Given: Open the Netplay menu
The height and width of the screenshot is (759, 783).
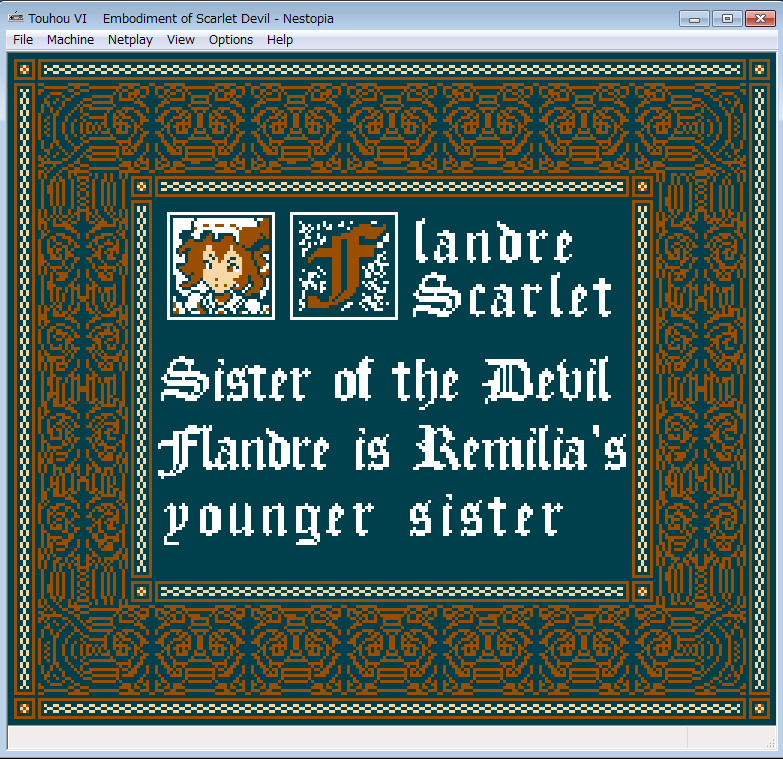Looking at the screenshot, I should click(x=130, y=39).
